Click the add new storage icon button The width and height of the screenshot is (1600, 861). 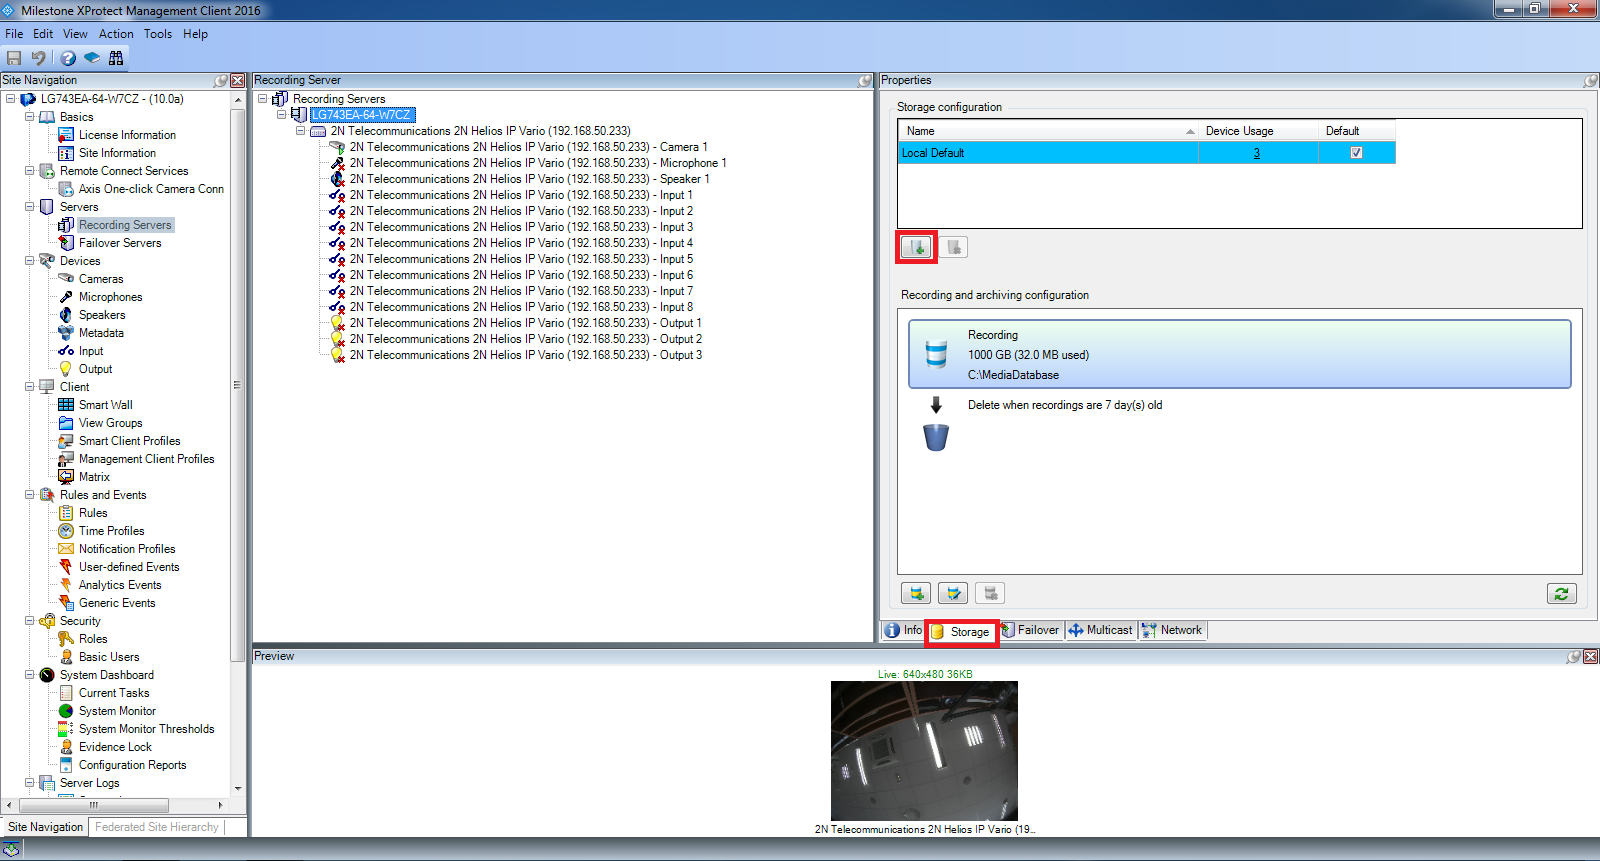916,247
